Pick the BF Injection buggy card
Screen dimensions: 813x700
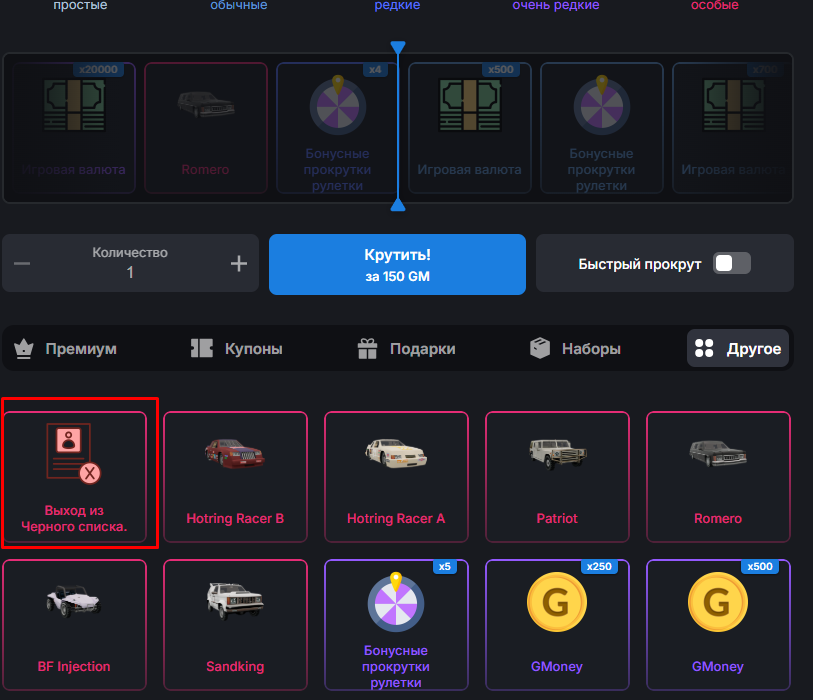coord(75,625)
